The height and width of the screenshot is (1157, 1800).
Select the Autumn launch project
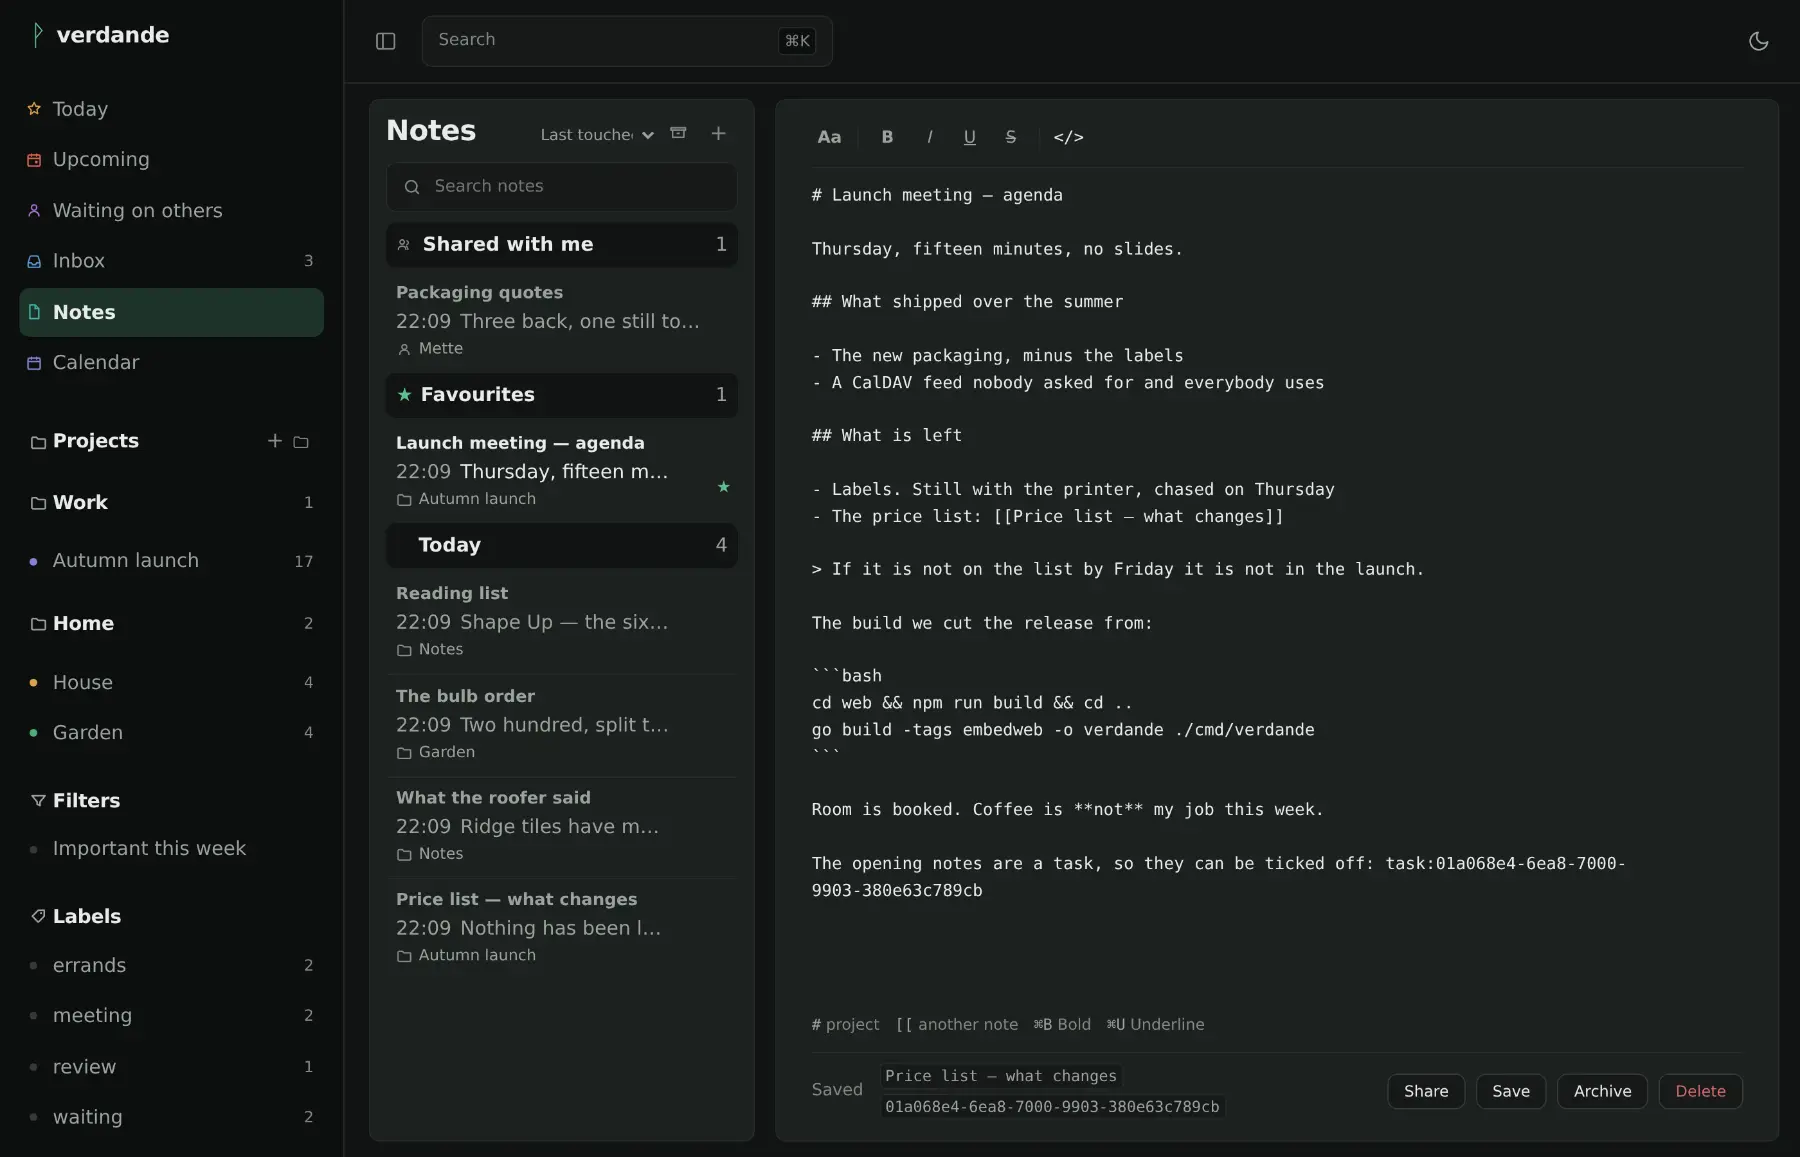click(x=172, y=561)
